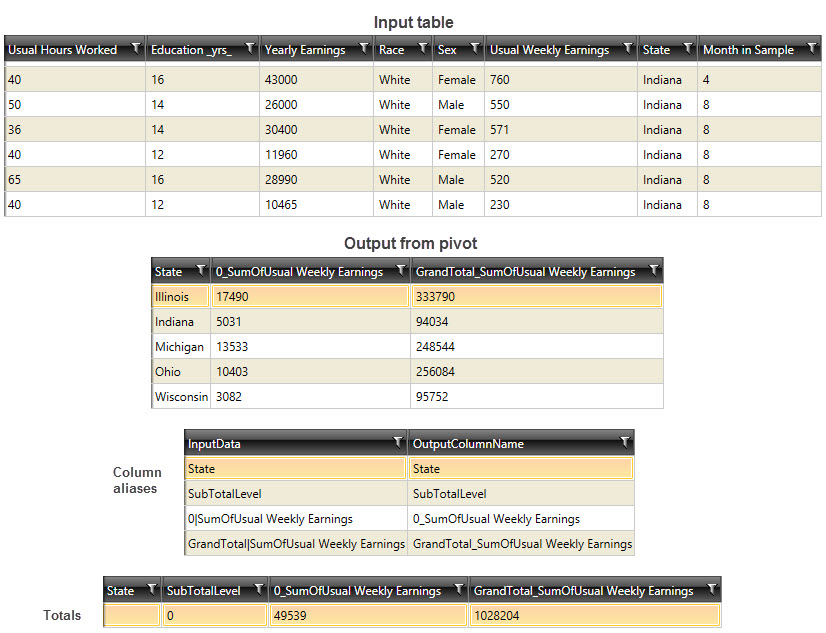Screen dimensions: 826x633
Task: Select Yearly Earnings value 30400
Action: coord(316,130)
